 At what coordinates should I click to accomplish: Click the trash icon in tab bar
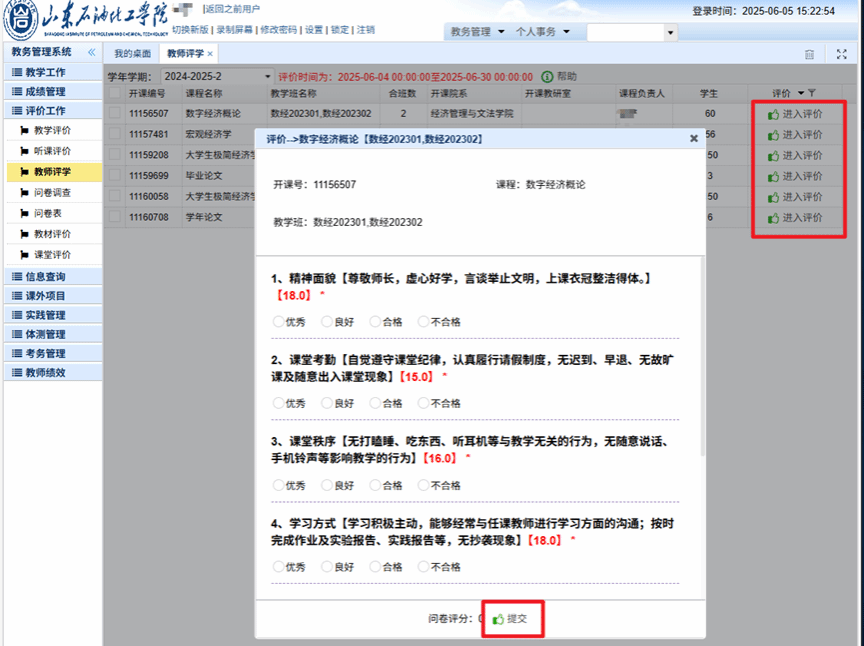click(809, 54)
